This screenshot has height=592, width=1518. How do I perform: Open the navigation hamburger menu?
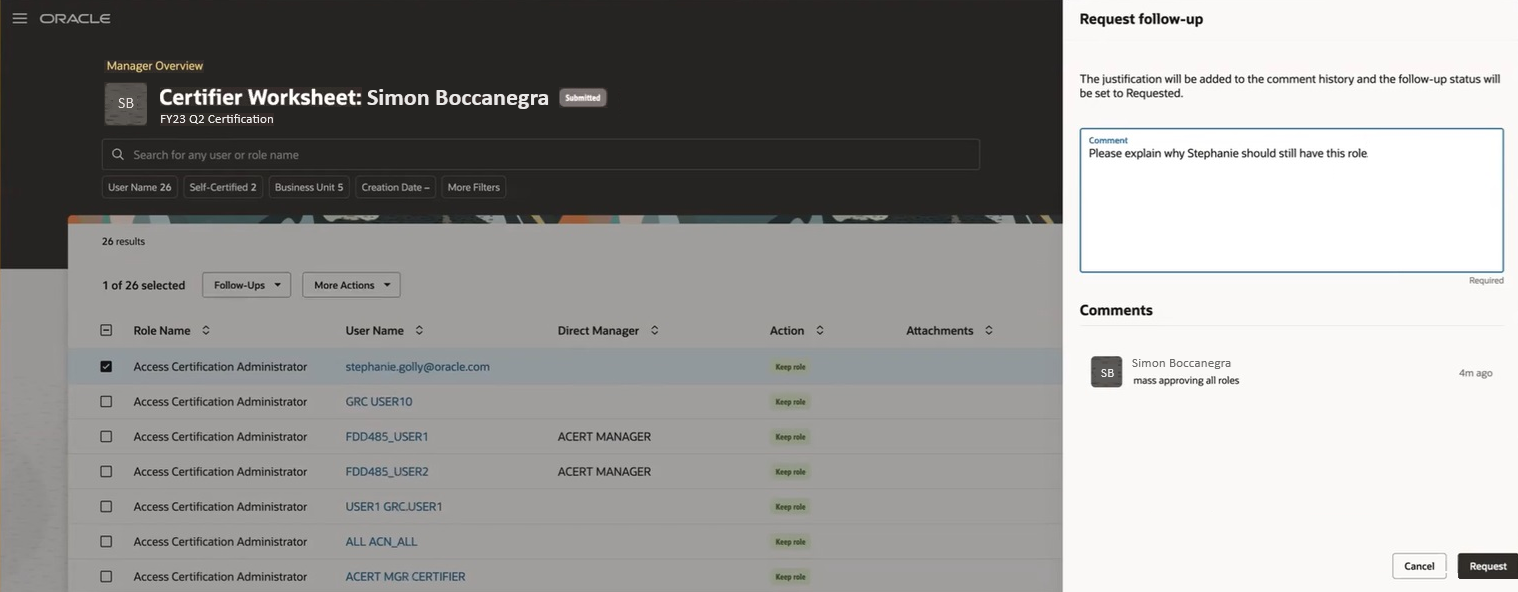point(19,17)
